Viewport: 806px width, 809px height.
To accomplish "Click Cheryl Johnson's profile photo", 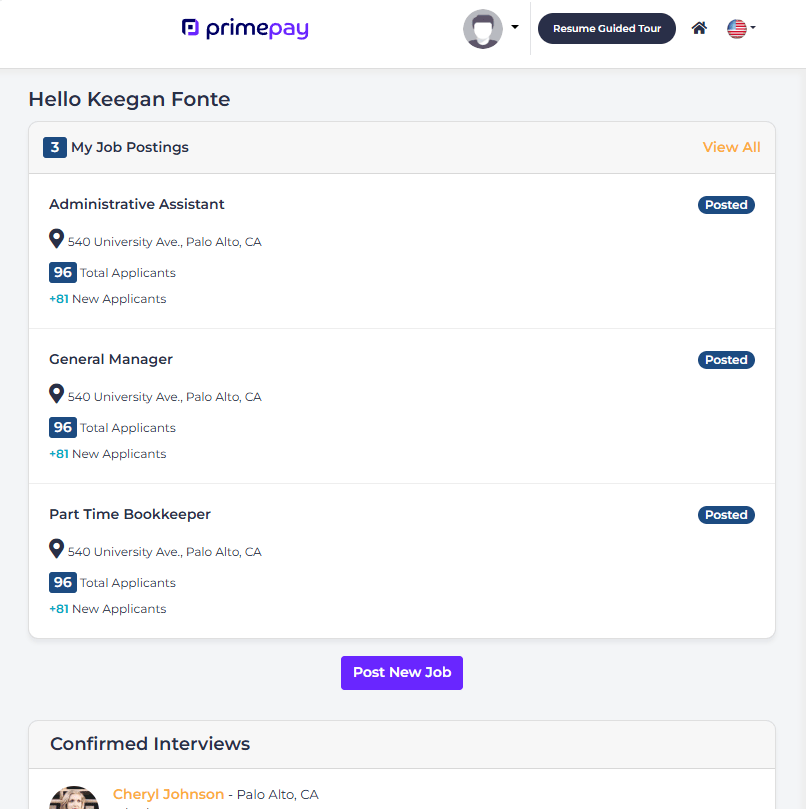I will [74, 797].
